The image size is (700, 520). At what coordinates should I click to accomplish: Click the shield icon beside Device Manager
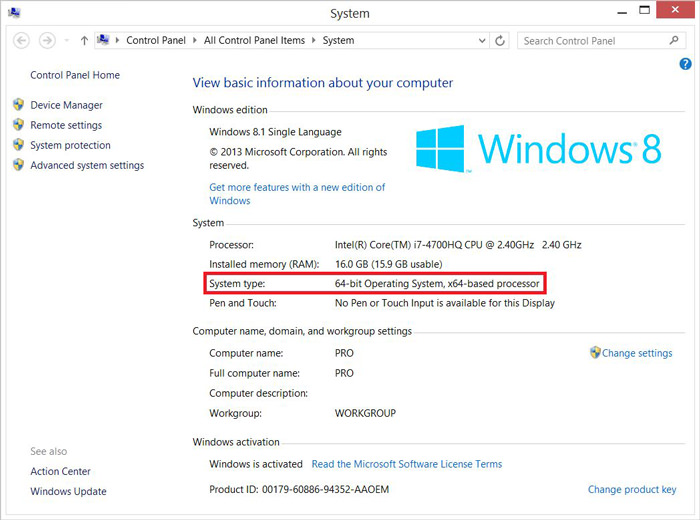point(19,105)
